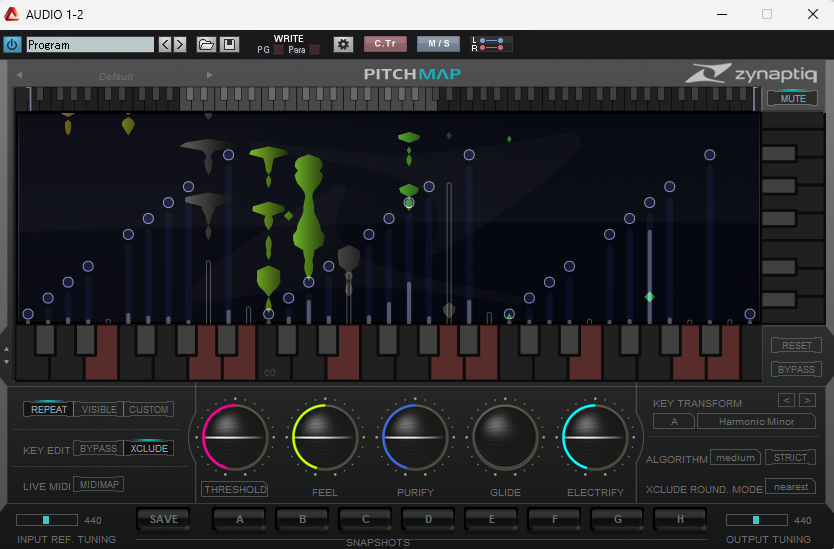The image size is (834, 549).
Task: Open plugin settings gear icon
Action: pyautogui.click(x=343, y=44)
